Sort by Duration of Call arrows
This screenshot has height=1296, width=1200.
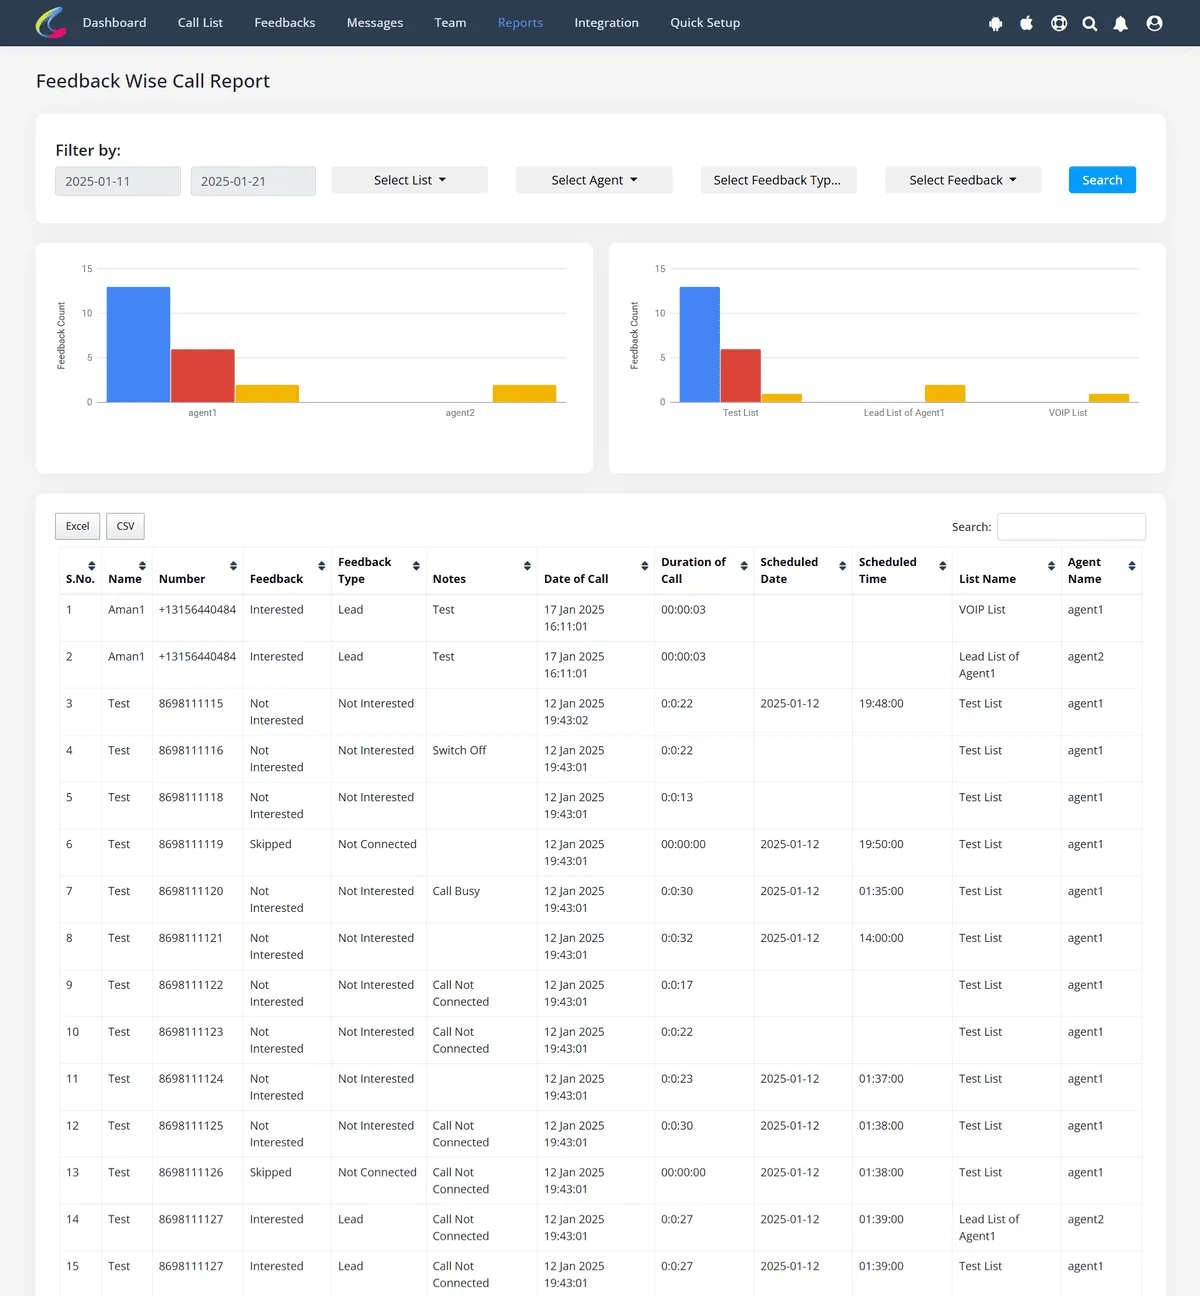click(744, 566)
